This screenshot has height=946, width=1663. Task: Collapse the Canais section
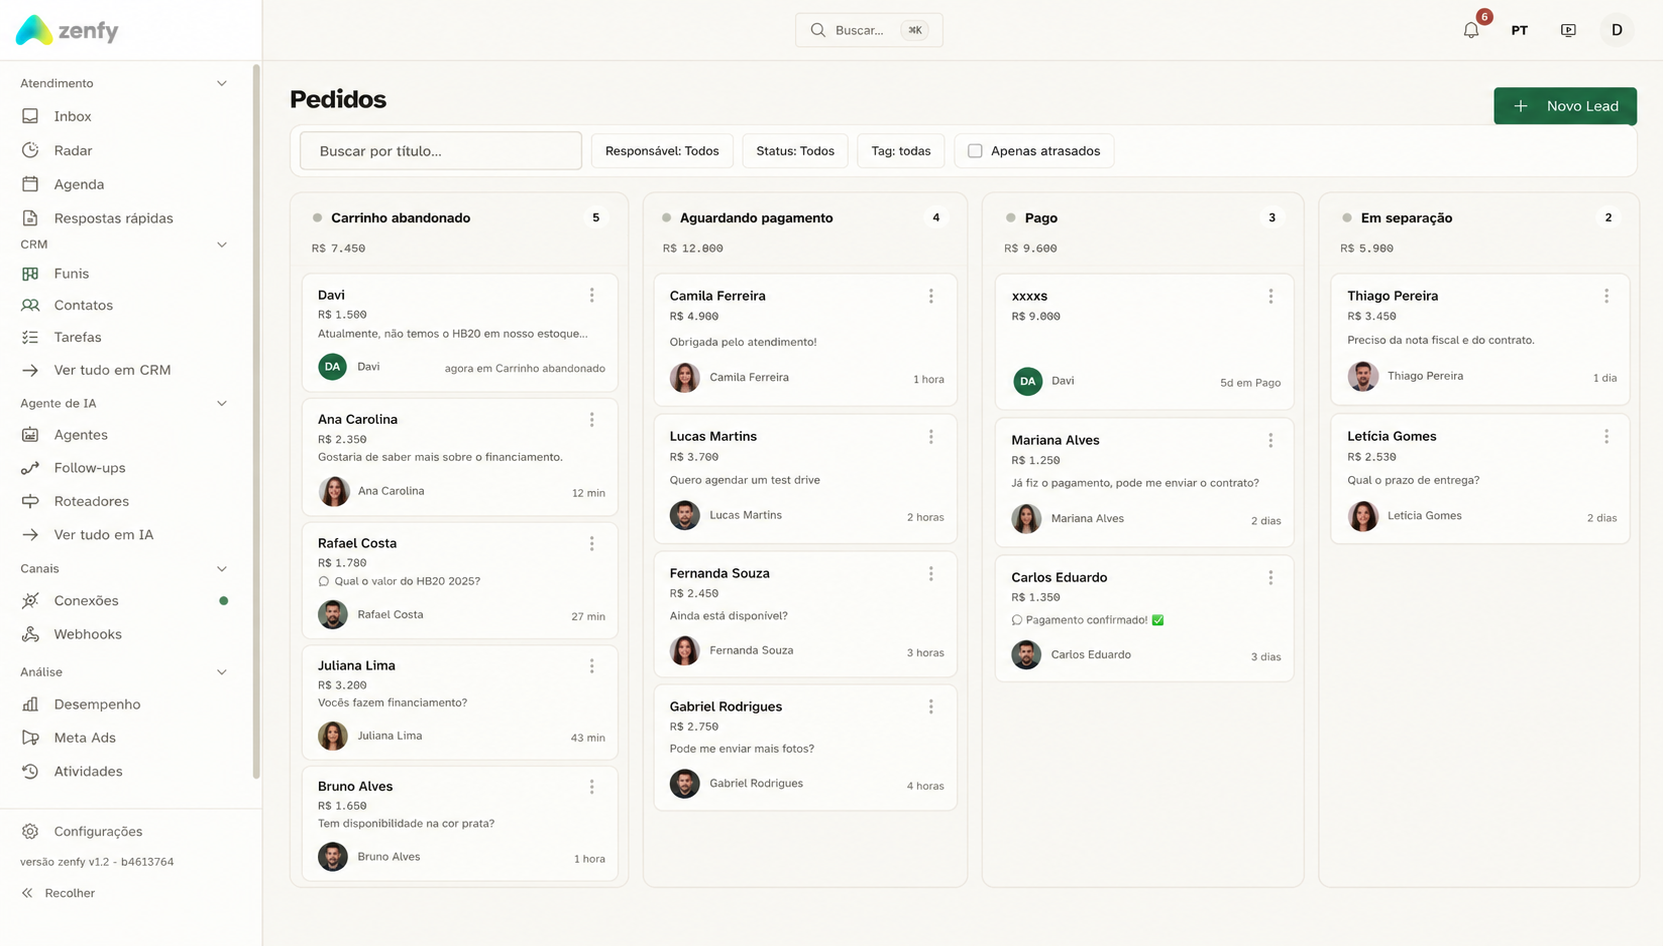click(x=222, y=568)
